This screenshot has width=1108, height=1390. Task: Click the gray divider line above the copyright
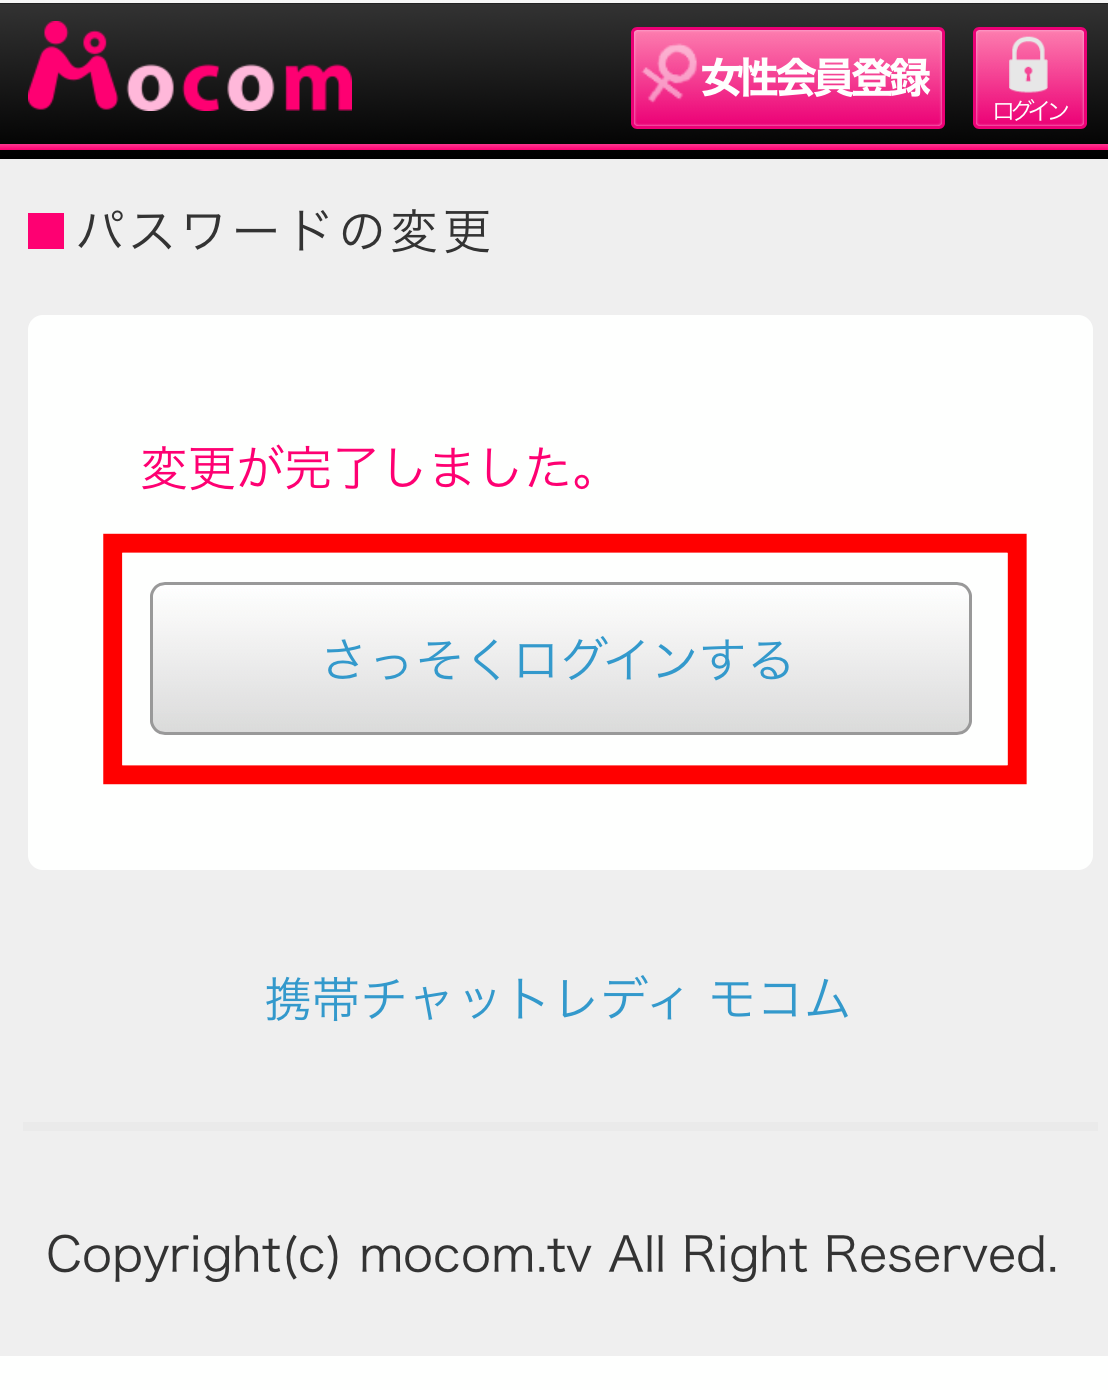(x=560, y=1126)
